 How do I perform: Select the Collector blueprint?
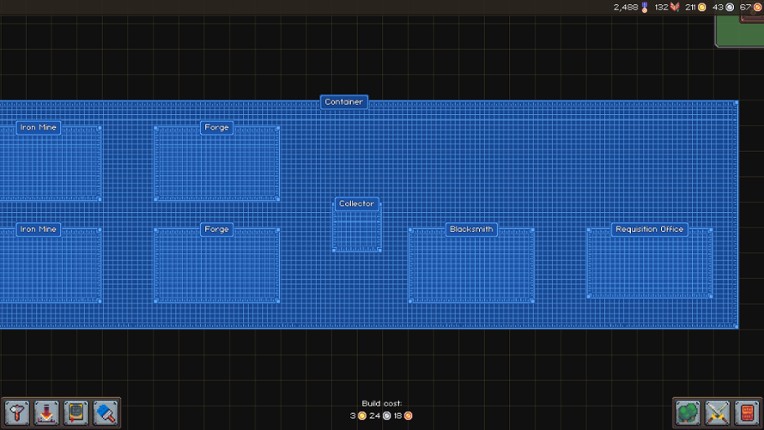(357, 227)
